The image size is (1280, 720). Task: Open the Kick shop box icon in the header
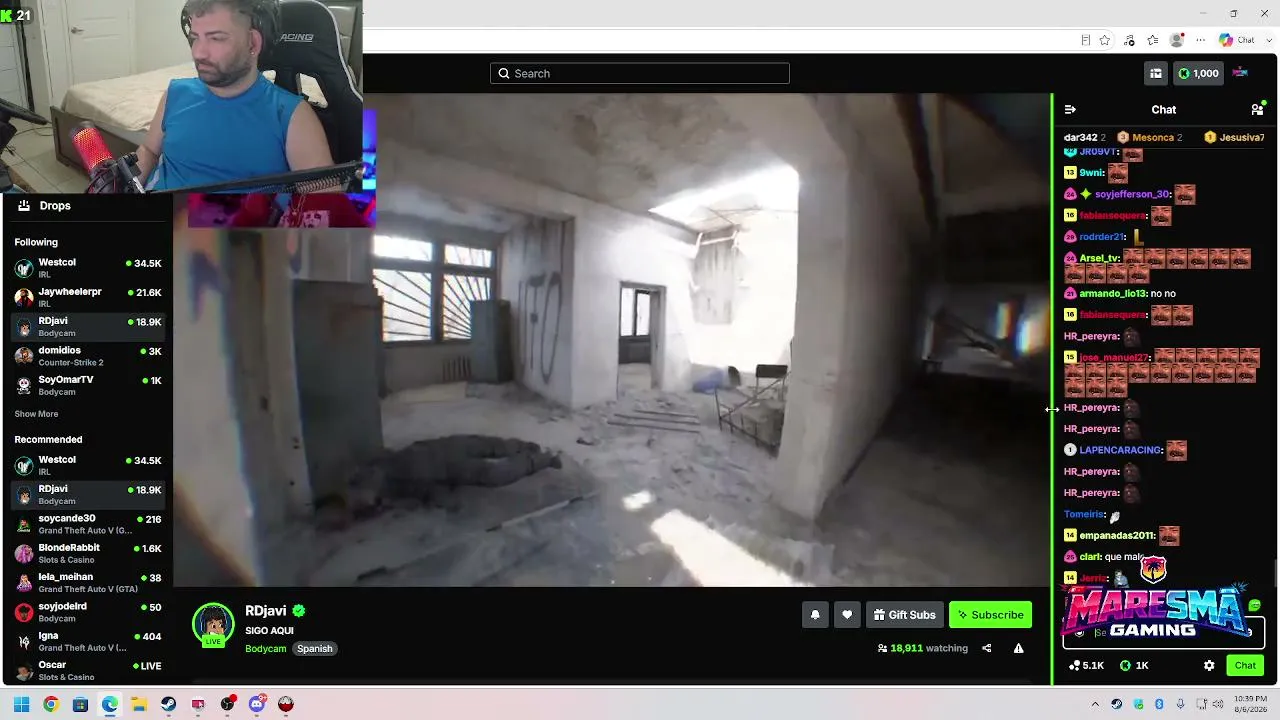[x=1156, y=73]
